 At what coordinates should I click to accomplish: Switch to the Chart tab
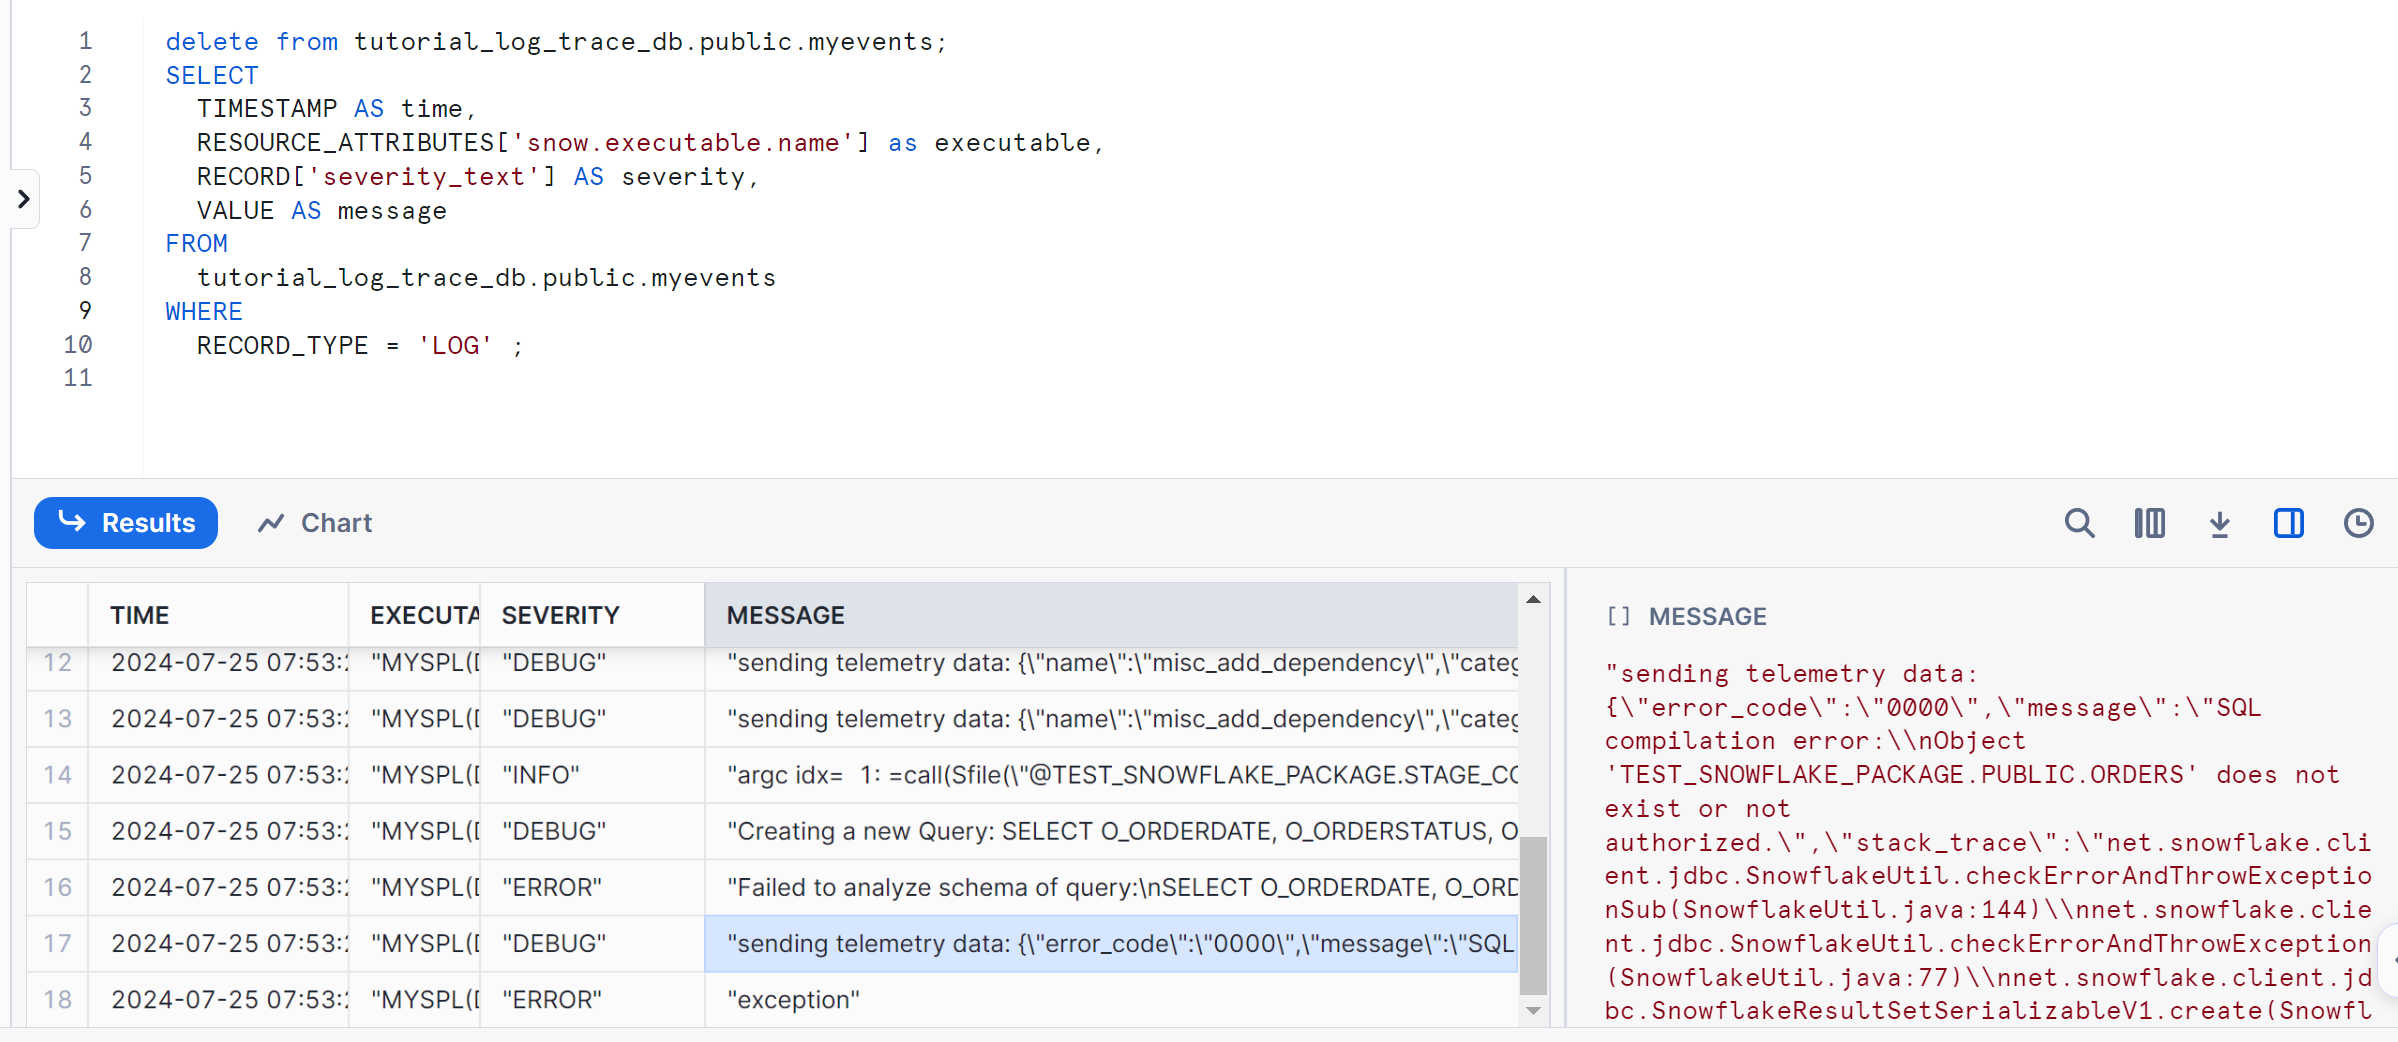315,523
